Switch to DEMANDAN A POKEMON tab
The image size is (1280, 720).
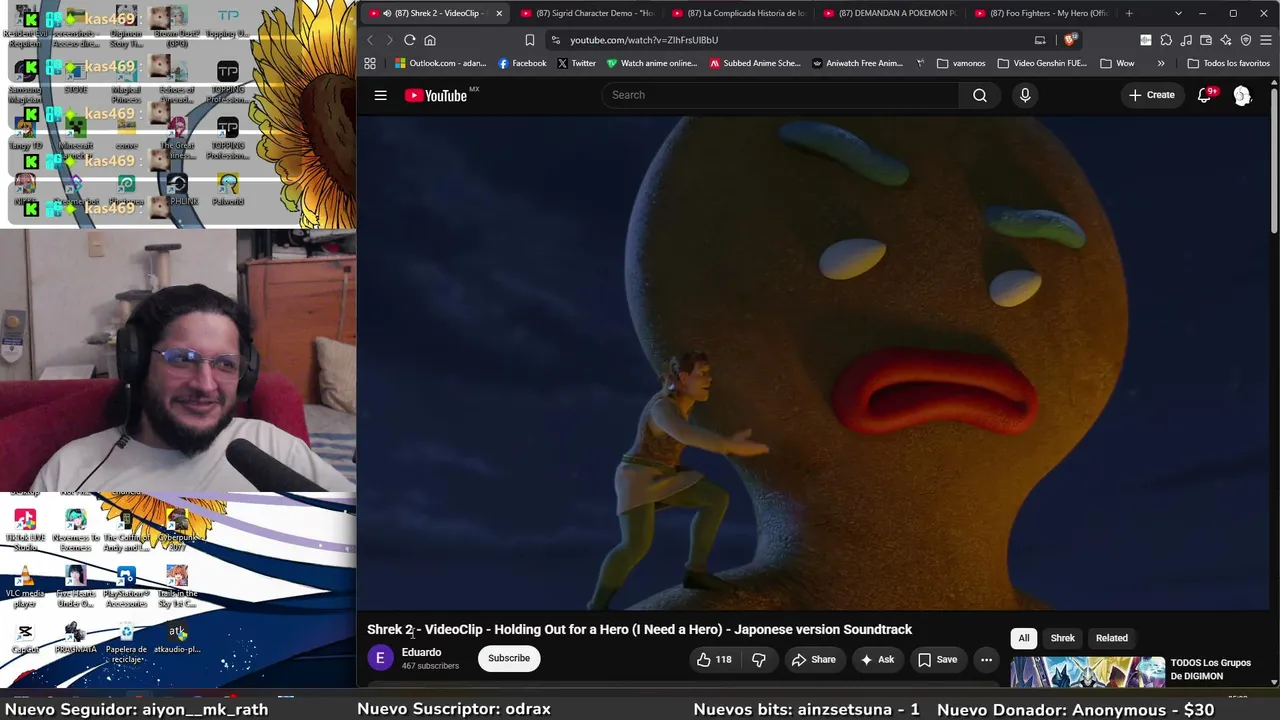889,13
